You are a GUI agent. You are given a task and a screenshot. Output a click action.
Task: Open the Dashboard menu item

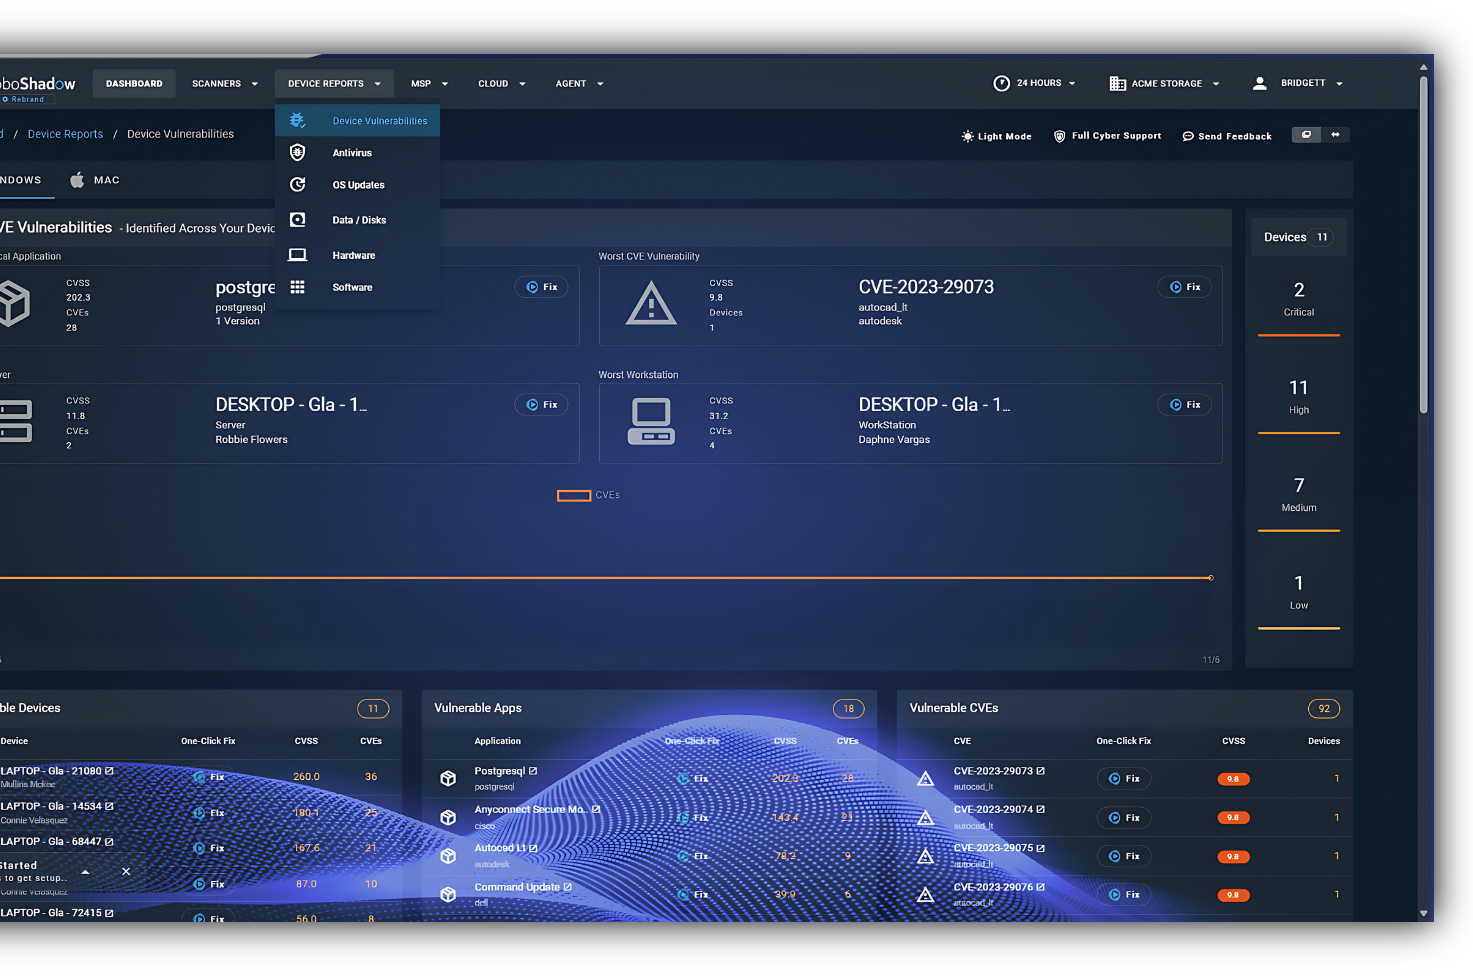(x=134, y=83)
